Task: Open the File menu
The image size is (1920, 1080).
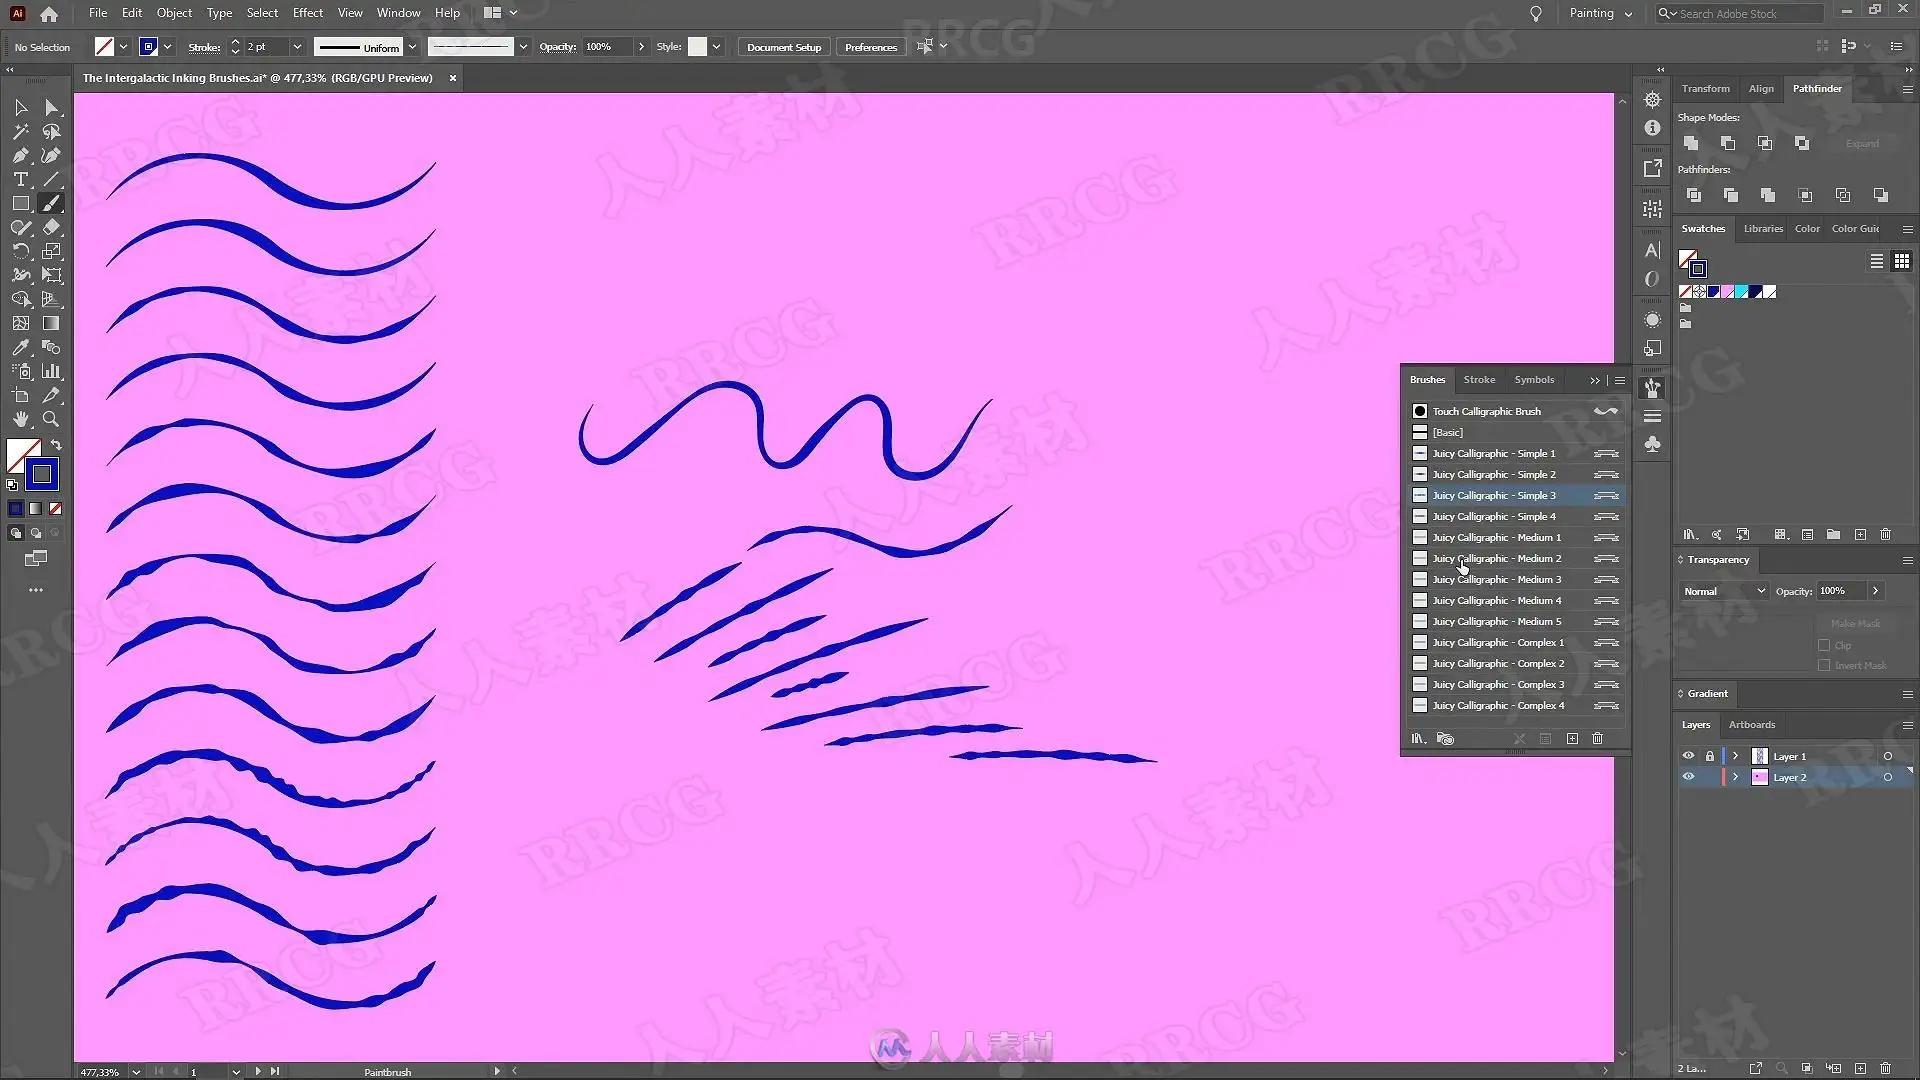Action: click(x=98, y=13)
